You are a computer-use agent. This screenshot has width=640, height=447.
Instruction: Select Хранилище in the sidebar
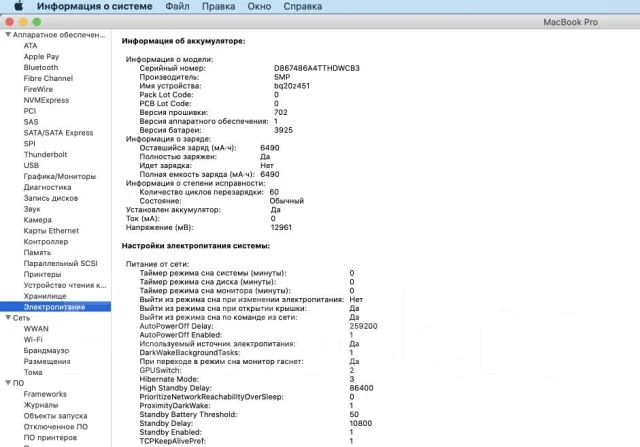tap(45, 296)
